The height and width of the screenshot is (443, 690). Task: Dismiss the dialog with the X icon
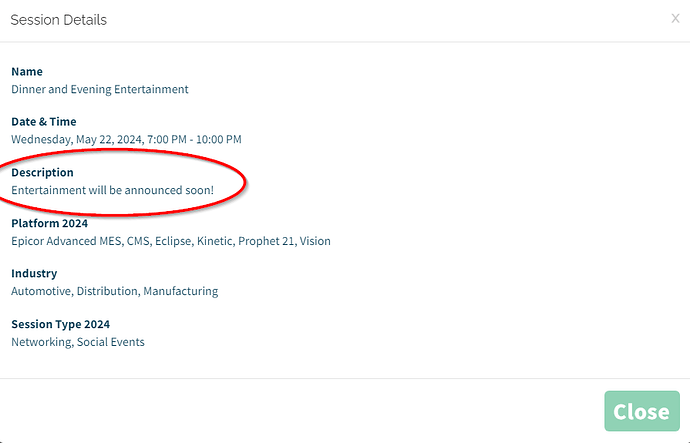[x=675, y=18]
